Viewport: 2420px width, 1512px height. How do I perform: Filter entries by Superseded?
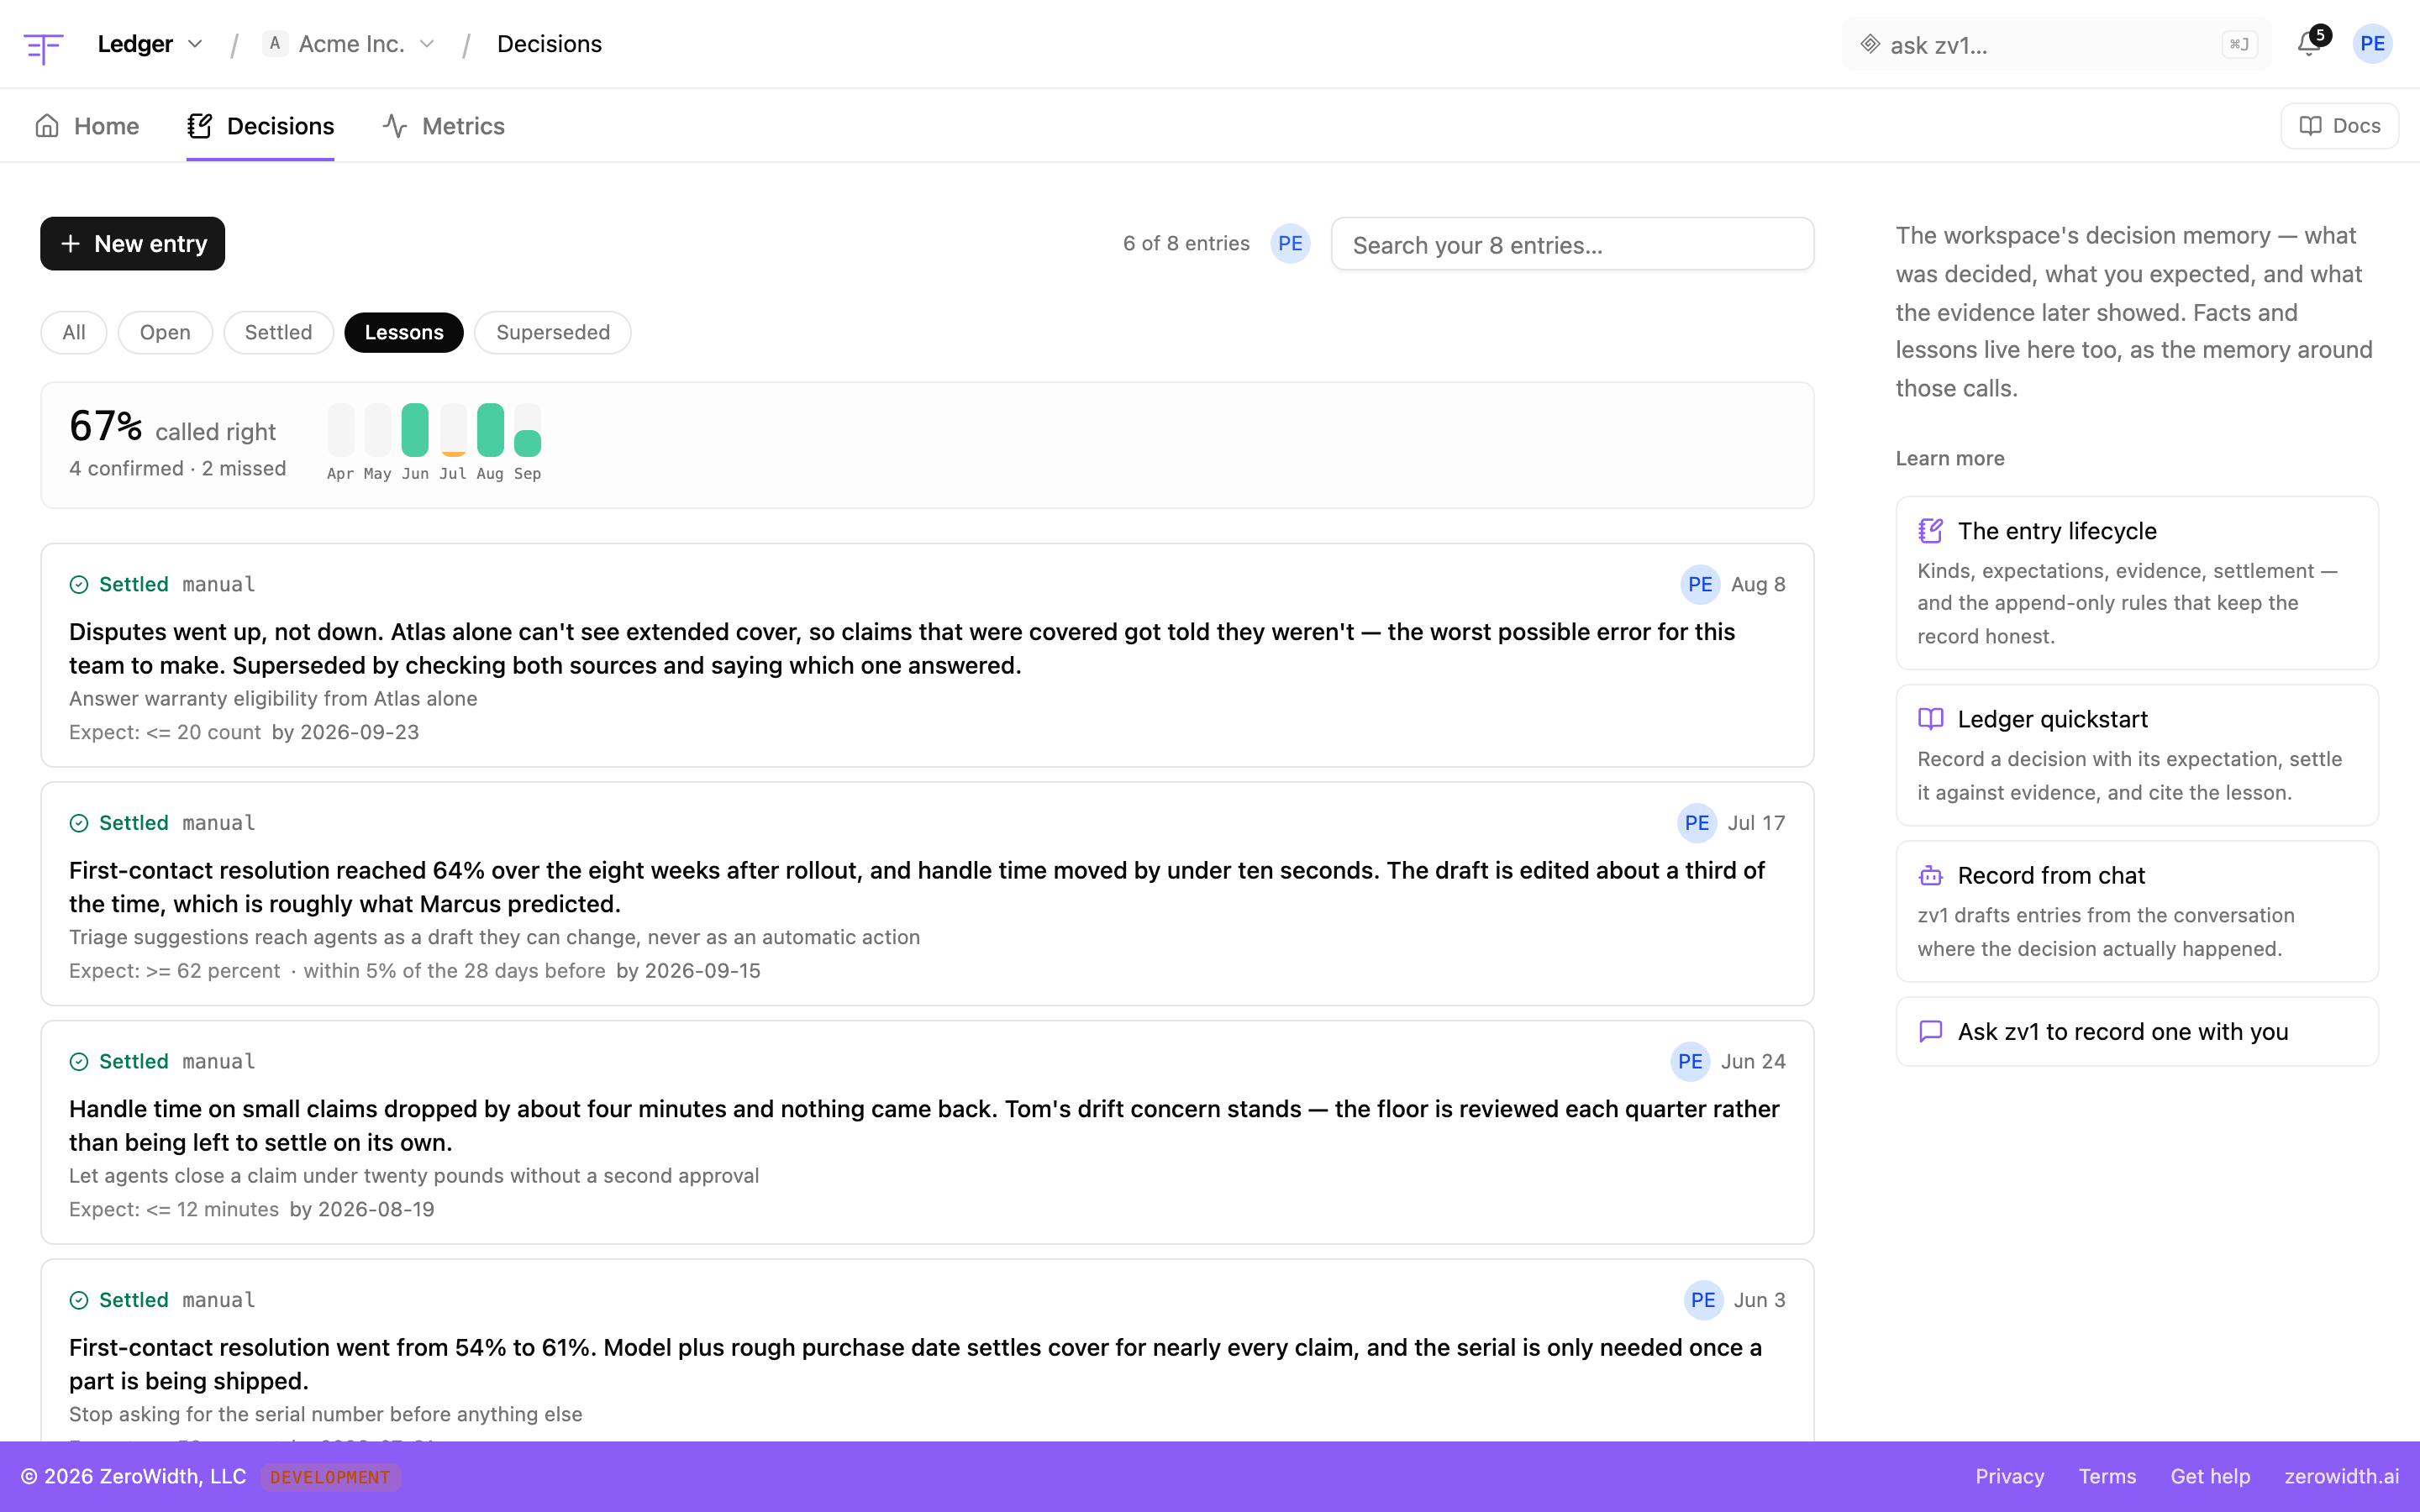click(553, 332)
